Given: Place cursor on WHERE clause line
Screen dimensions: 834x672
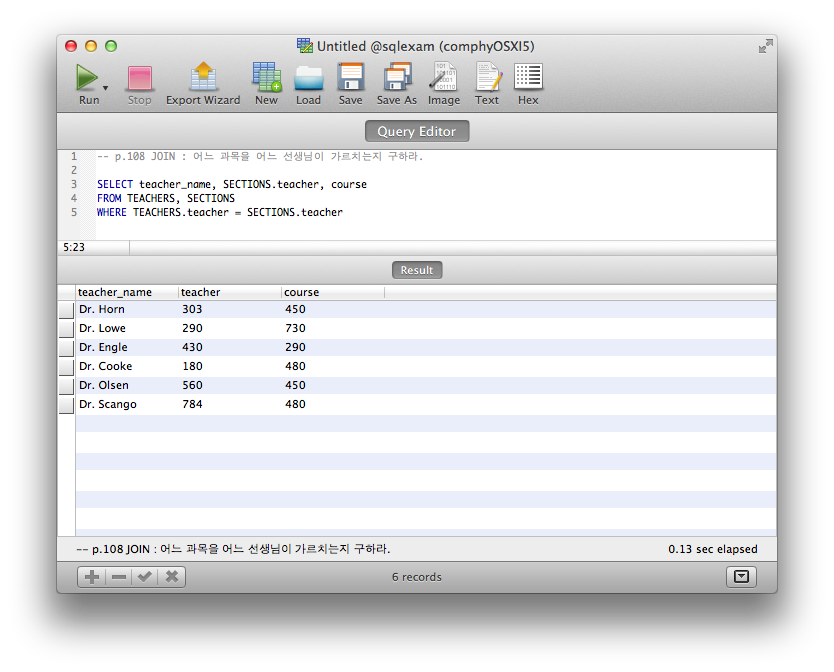Looking at the screenshot, I should tap(220, 212).
